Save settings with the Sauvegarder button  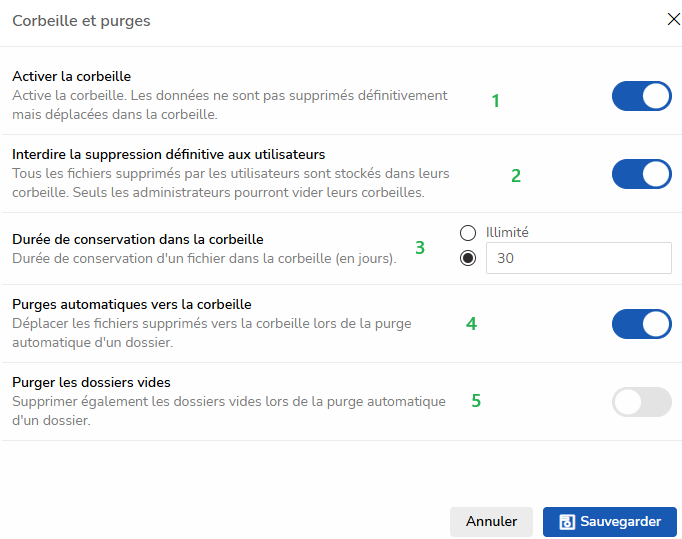point(609,522)
